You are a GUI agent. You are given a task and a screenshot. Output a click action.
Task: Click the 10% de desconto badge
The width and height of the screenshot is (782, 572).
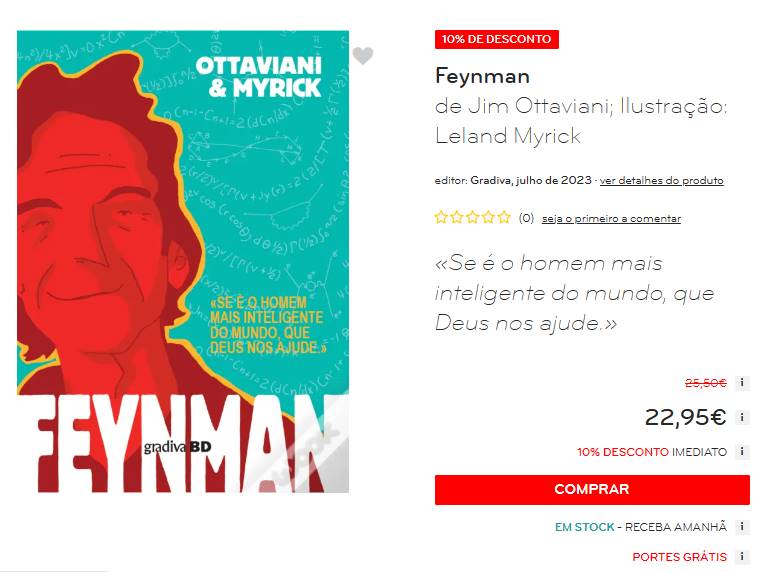click(497, 39)
